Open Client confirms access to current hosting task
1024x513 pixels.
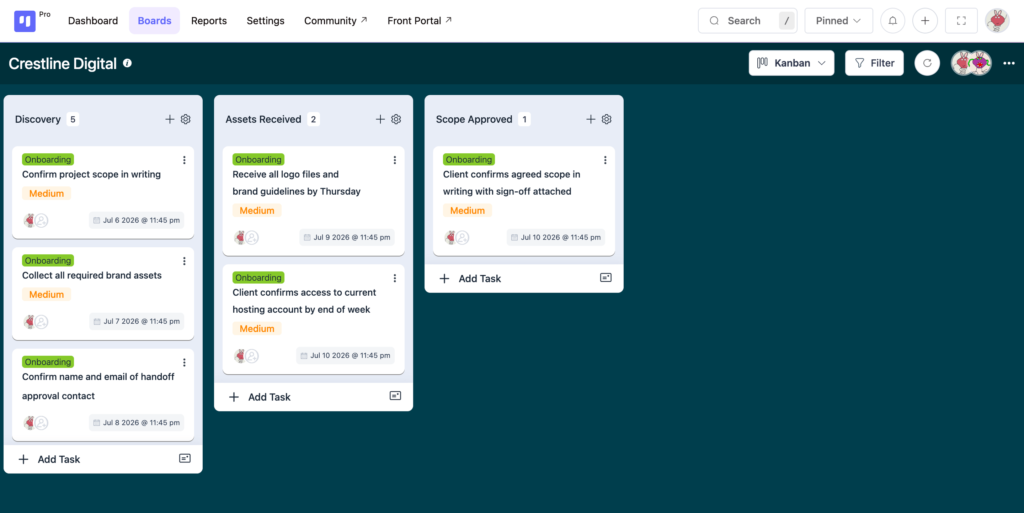pyautogui.click(x=304, y=301)
